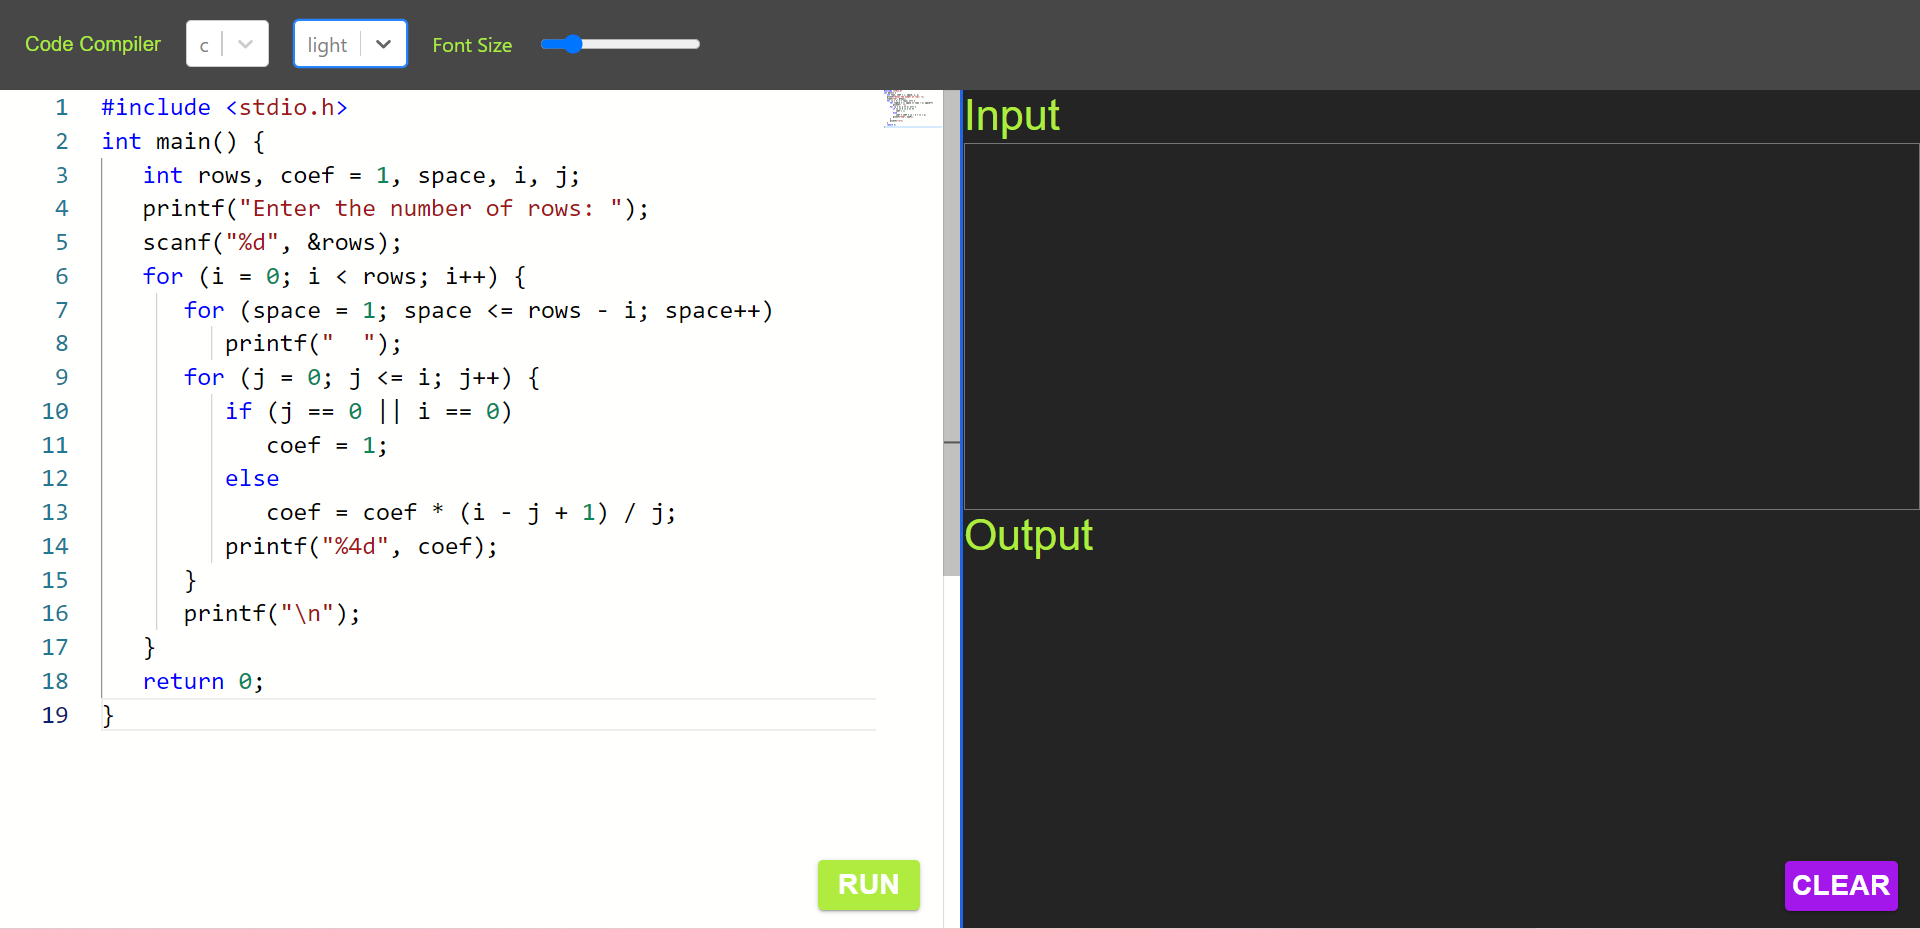Place cursor after "return 0;" on line 18
This screenshot has height=929, width=1920.
266,681
